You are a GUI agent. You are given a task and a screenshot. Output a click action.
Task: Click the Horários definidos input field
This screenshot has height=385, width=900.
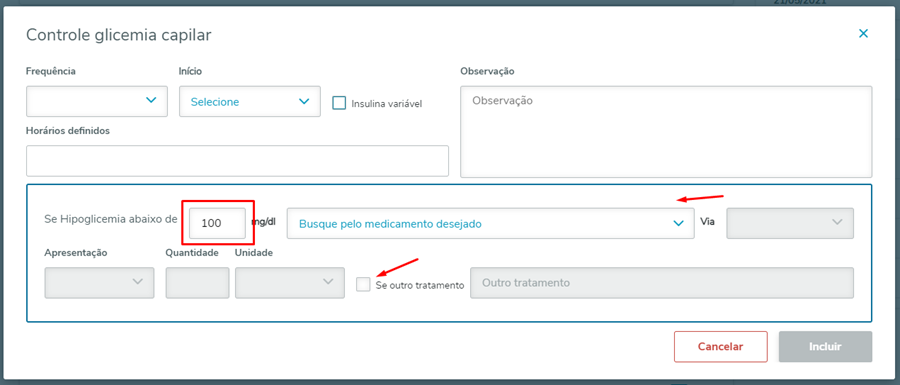[x=237, y=161]
